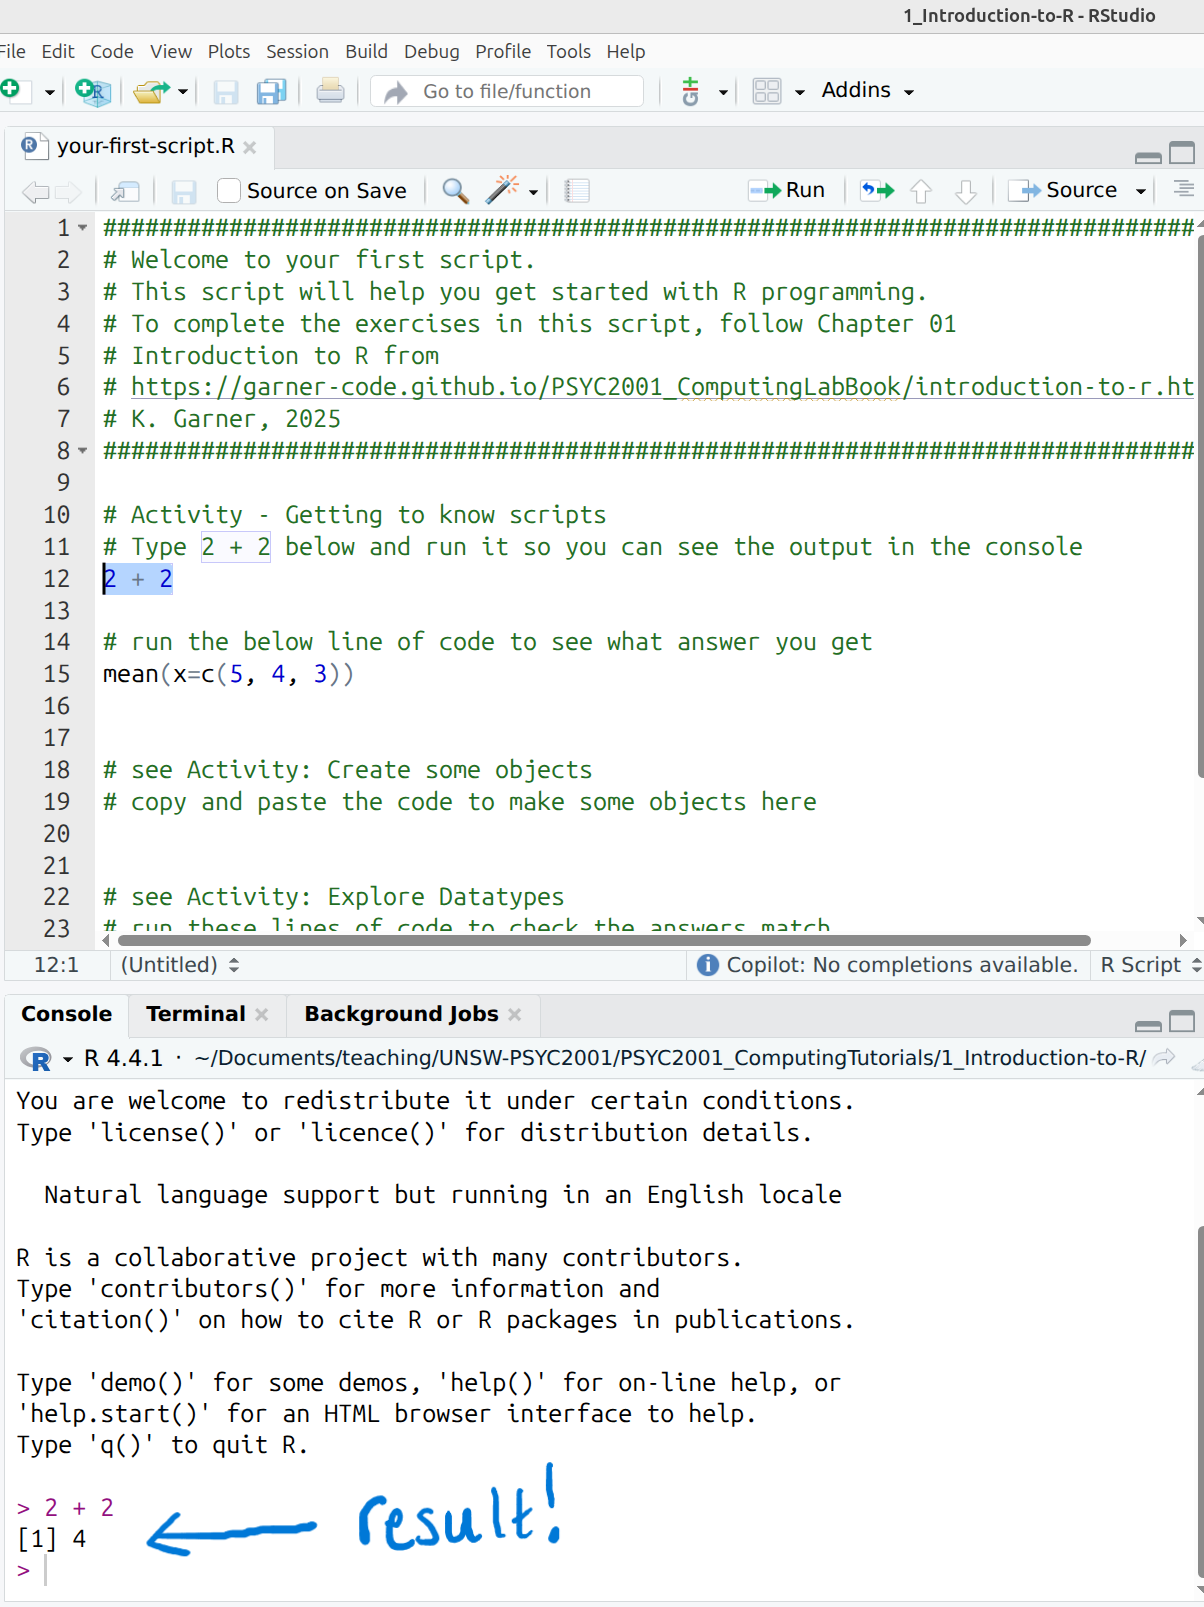Viewport: 1204px width, 1607px height.
Task: Open the R Script file type selector
Action: [1149, 965]
